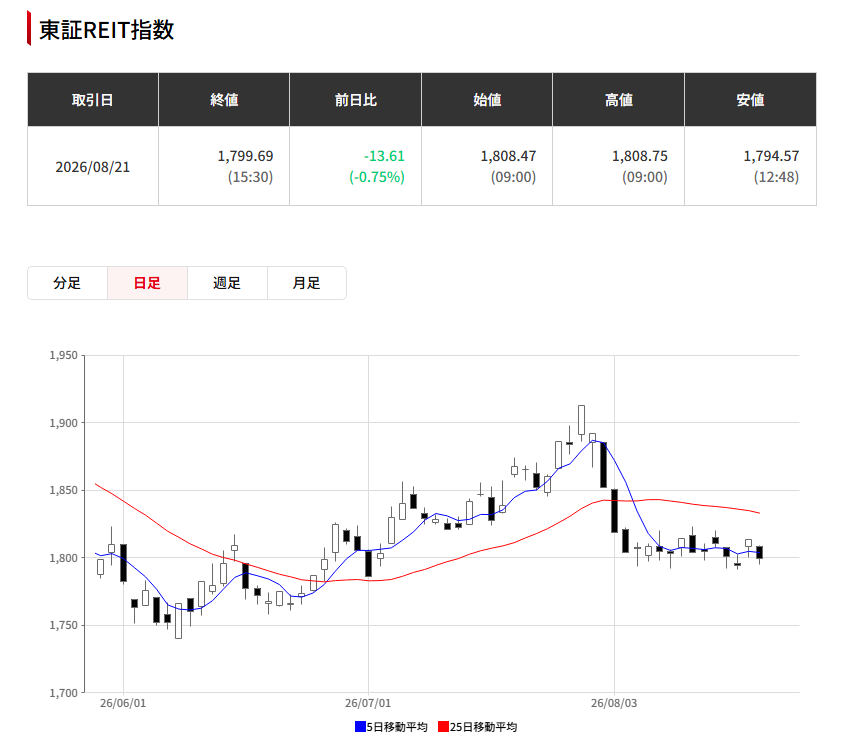Click the 1,900 y-axis label
Viewport: 854px width, 754px height.
64,423
